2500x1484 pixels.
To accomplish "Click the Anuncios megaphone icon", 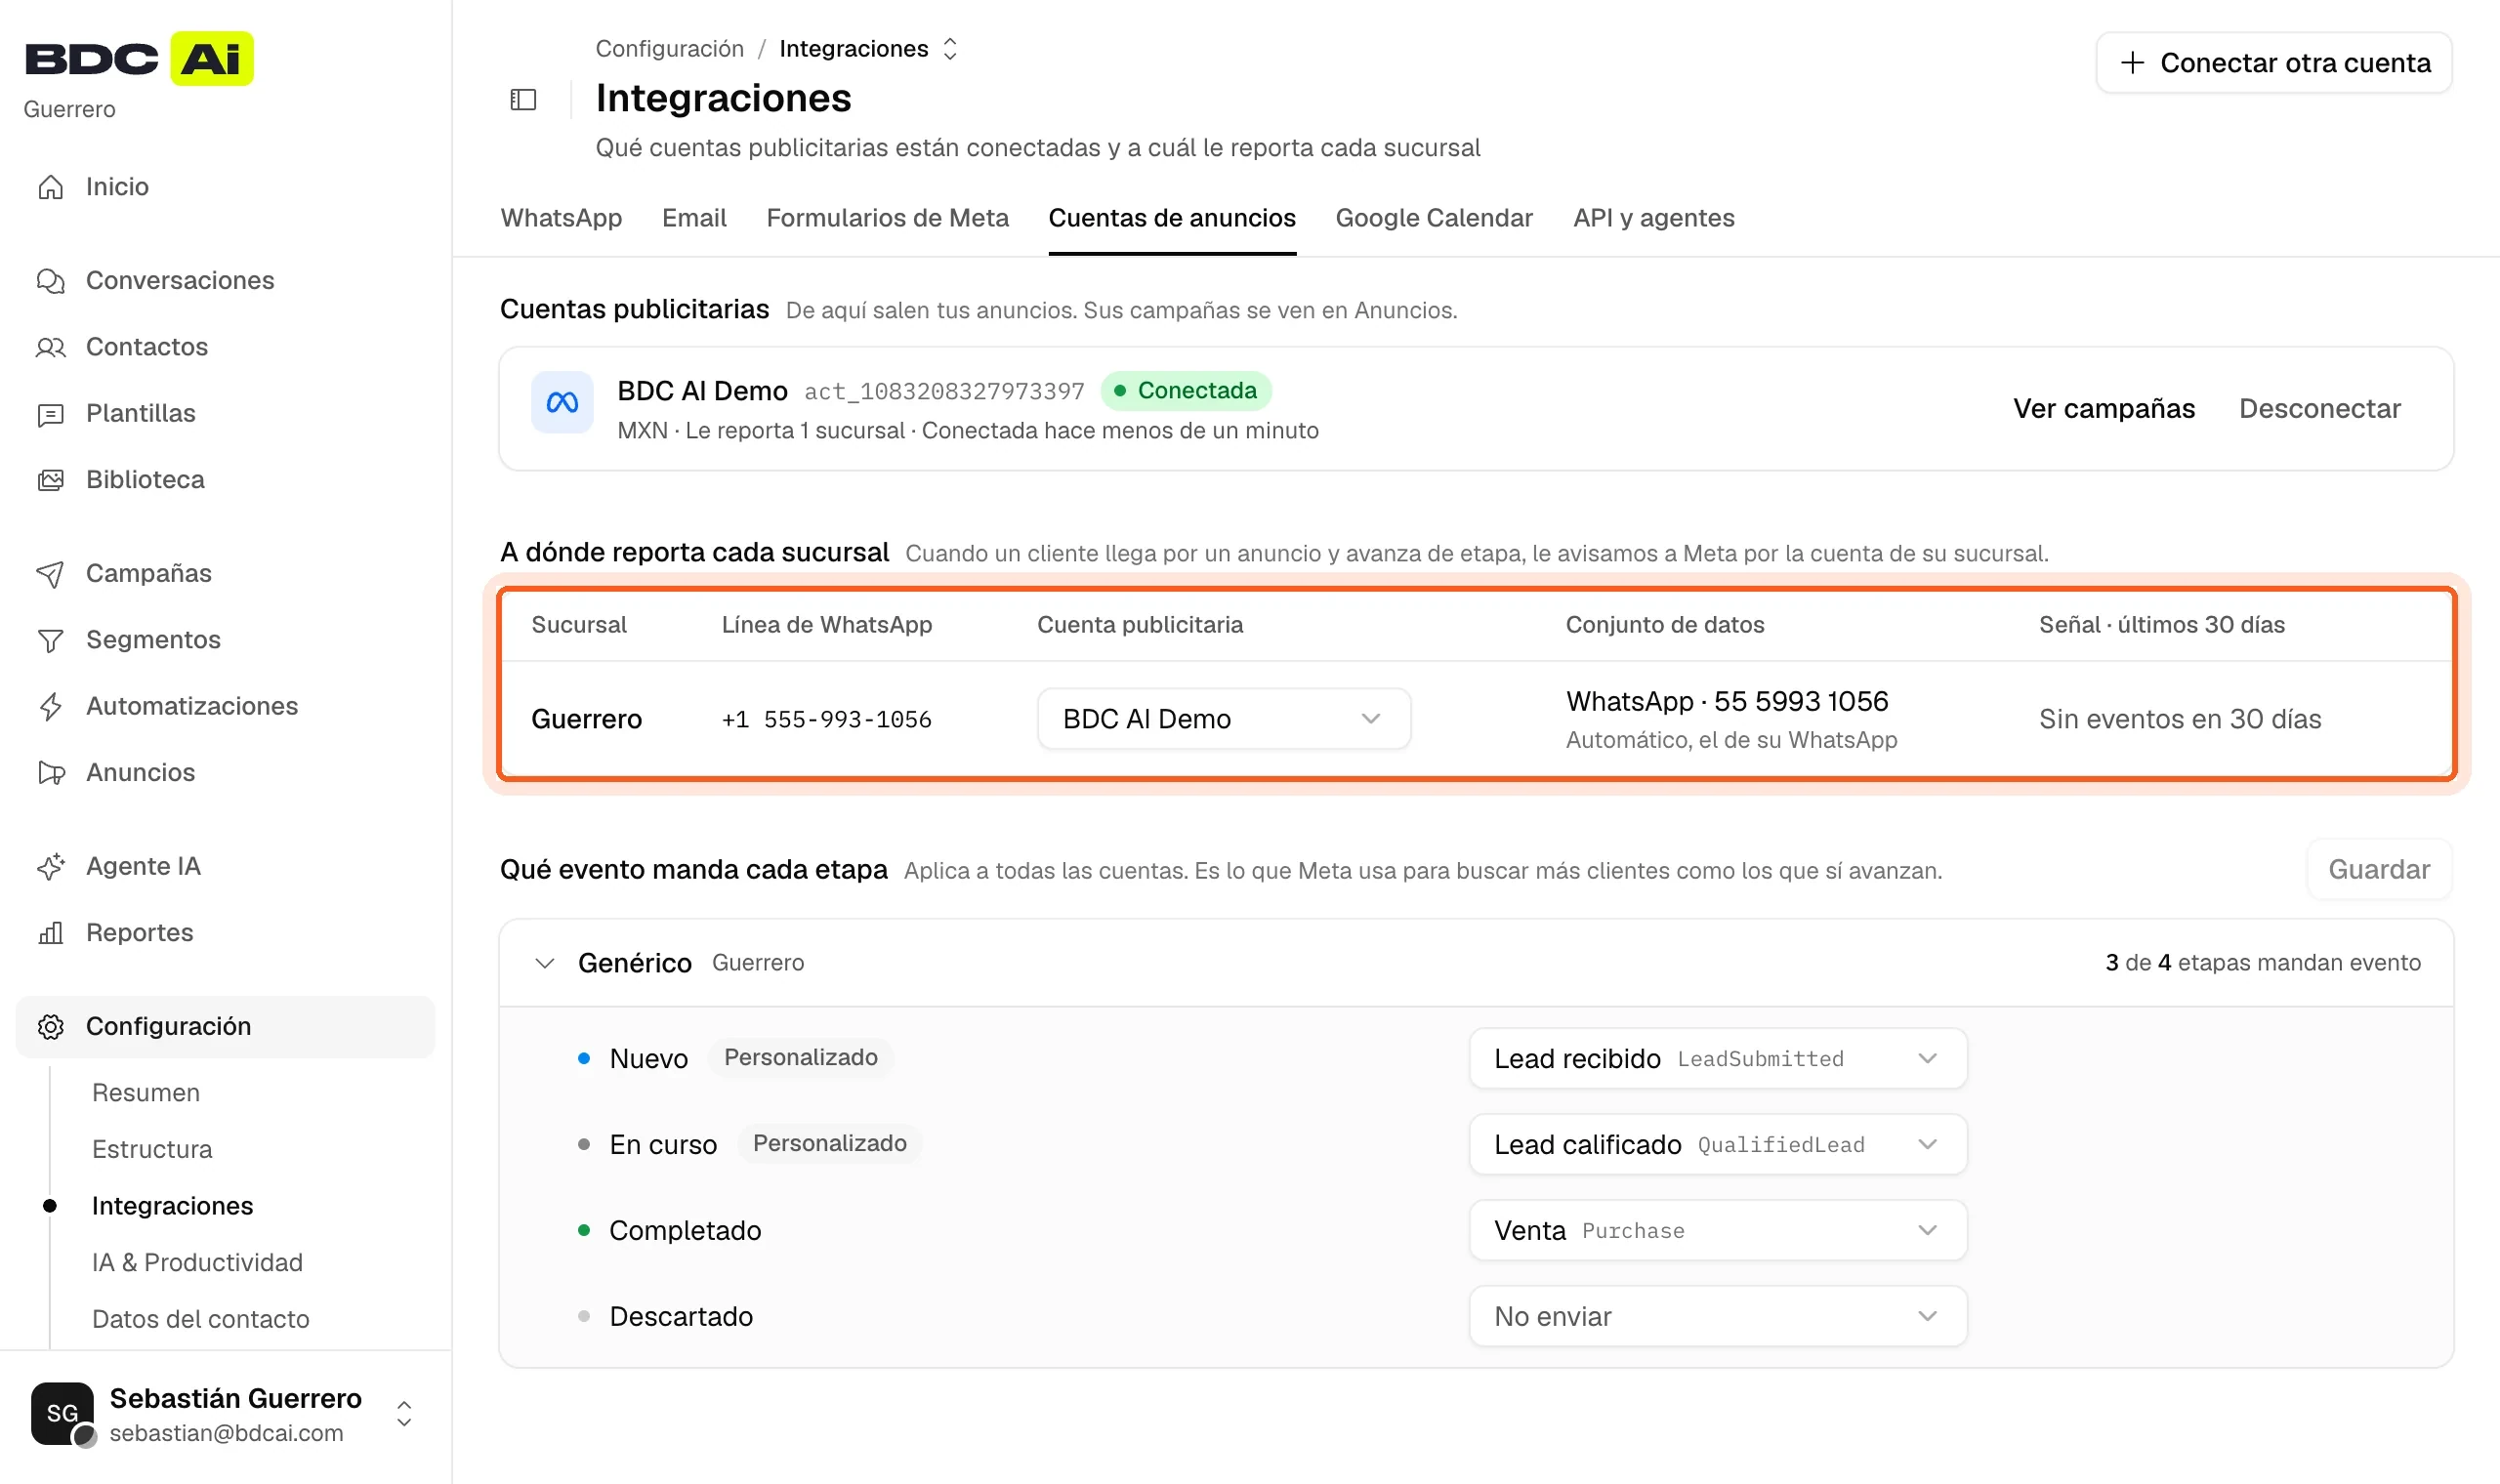I will [x=50, y=773].
